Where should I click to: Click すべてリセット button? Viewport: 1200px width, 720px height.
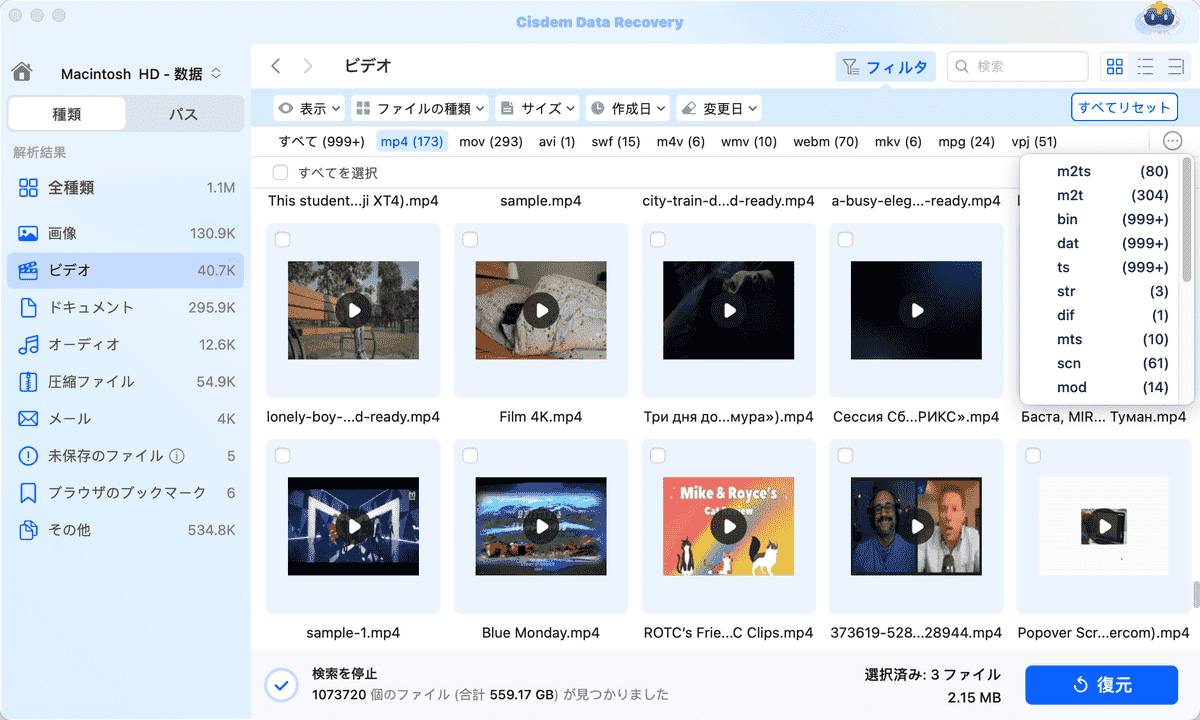(1123, 108)
